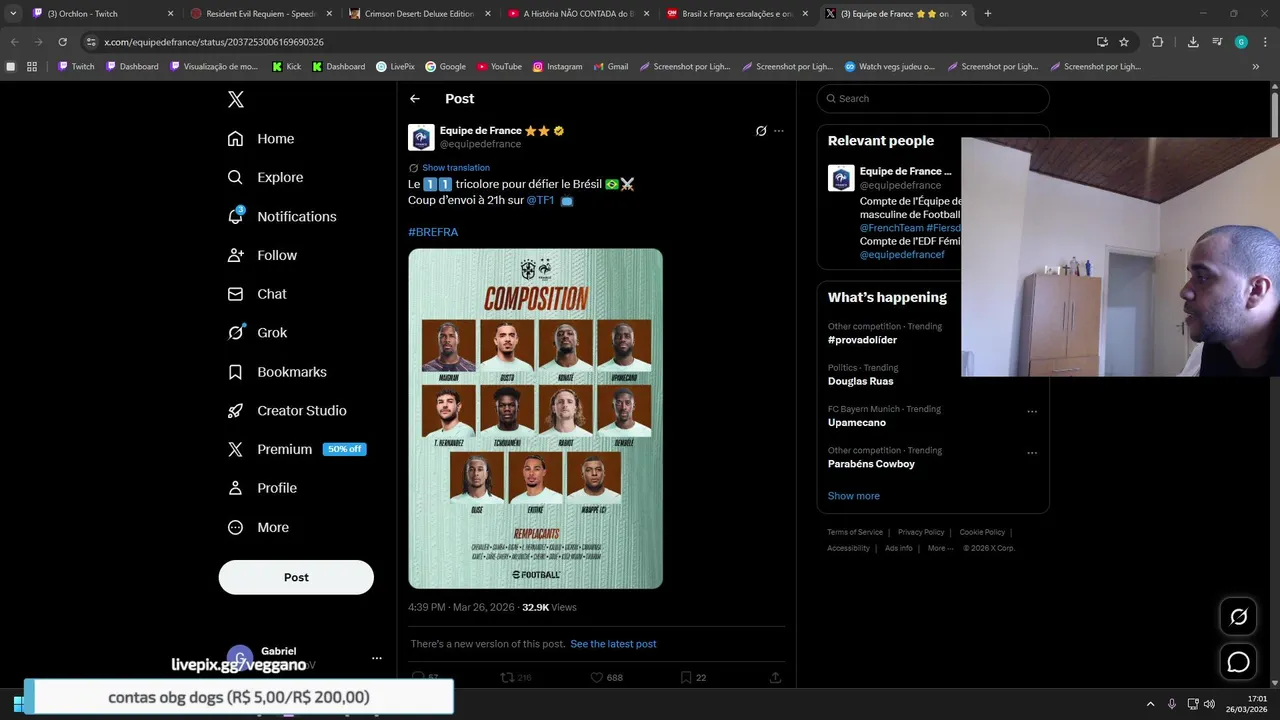Switch to A História NÃO CONTADA tab
The width and height of the screenshot is (1280, 720).
(x=579, y=14)
